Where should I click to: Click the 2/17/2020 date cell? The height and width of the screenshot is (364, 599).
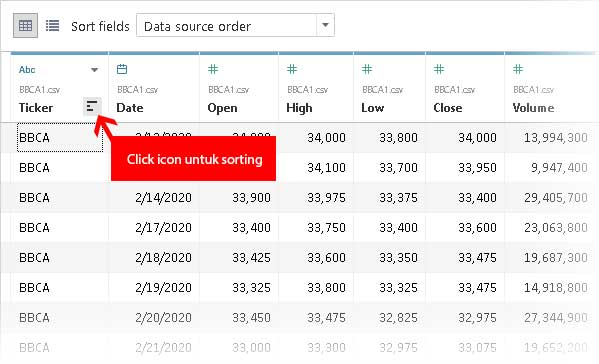pyautogui.click(x=163, y=228)
